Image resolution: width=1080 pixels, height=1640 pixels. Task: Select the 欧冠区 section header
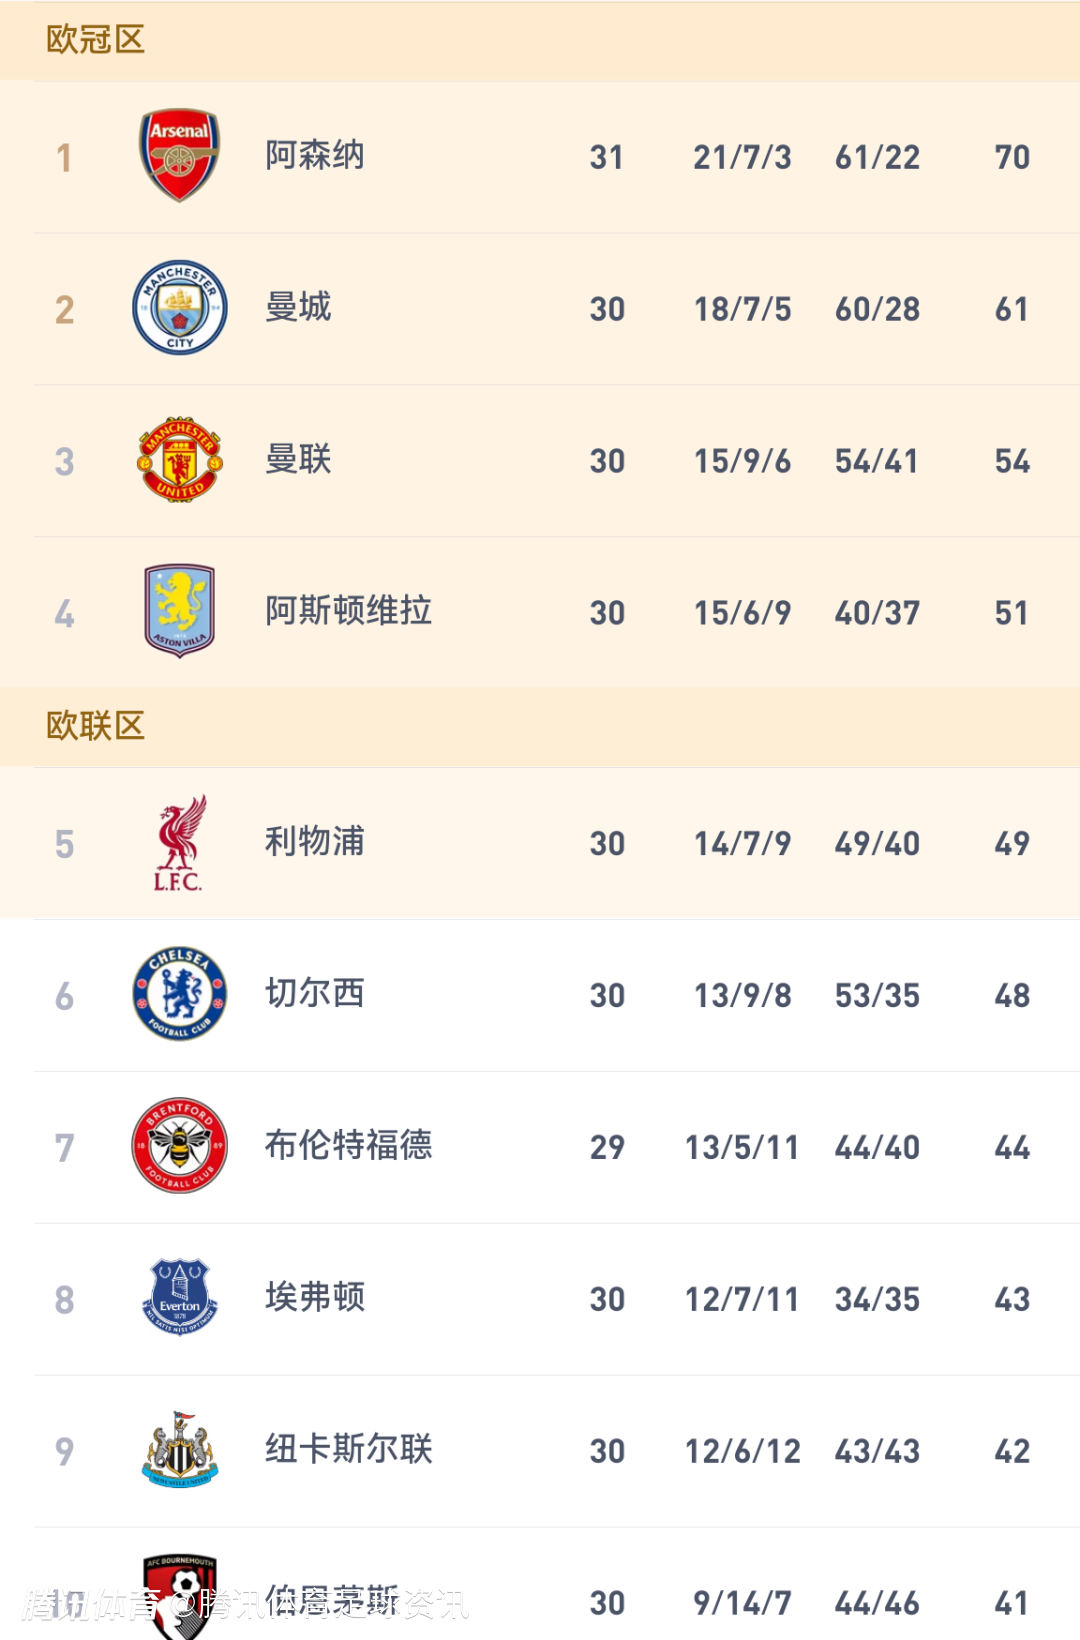[x=96, y=40]
